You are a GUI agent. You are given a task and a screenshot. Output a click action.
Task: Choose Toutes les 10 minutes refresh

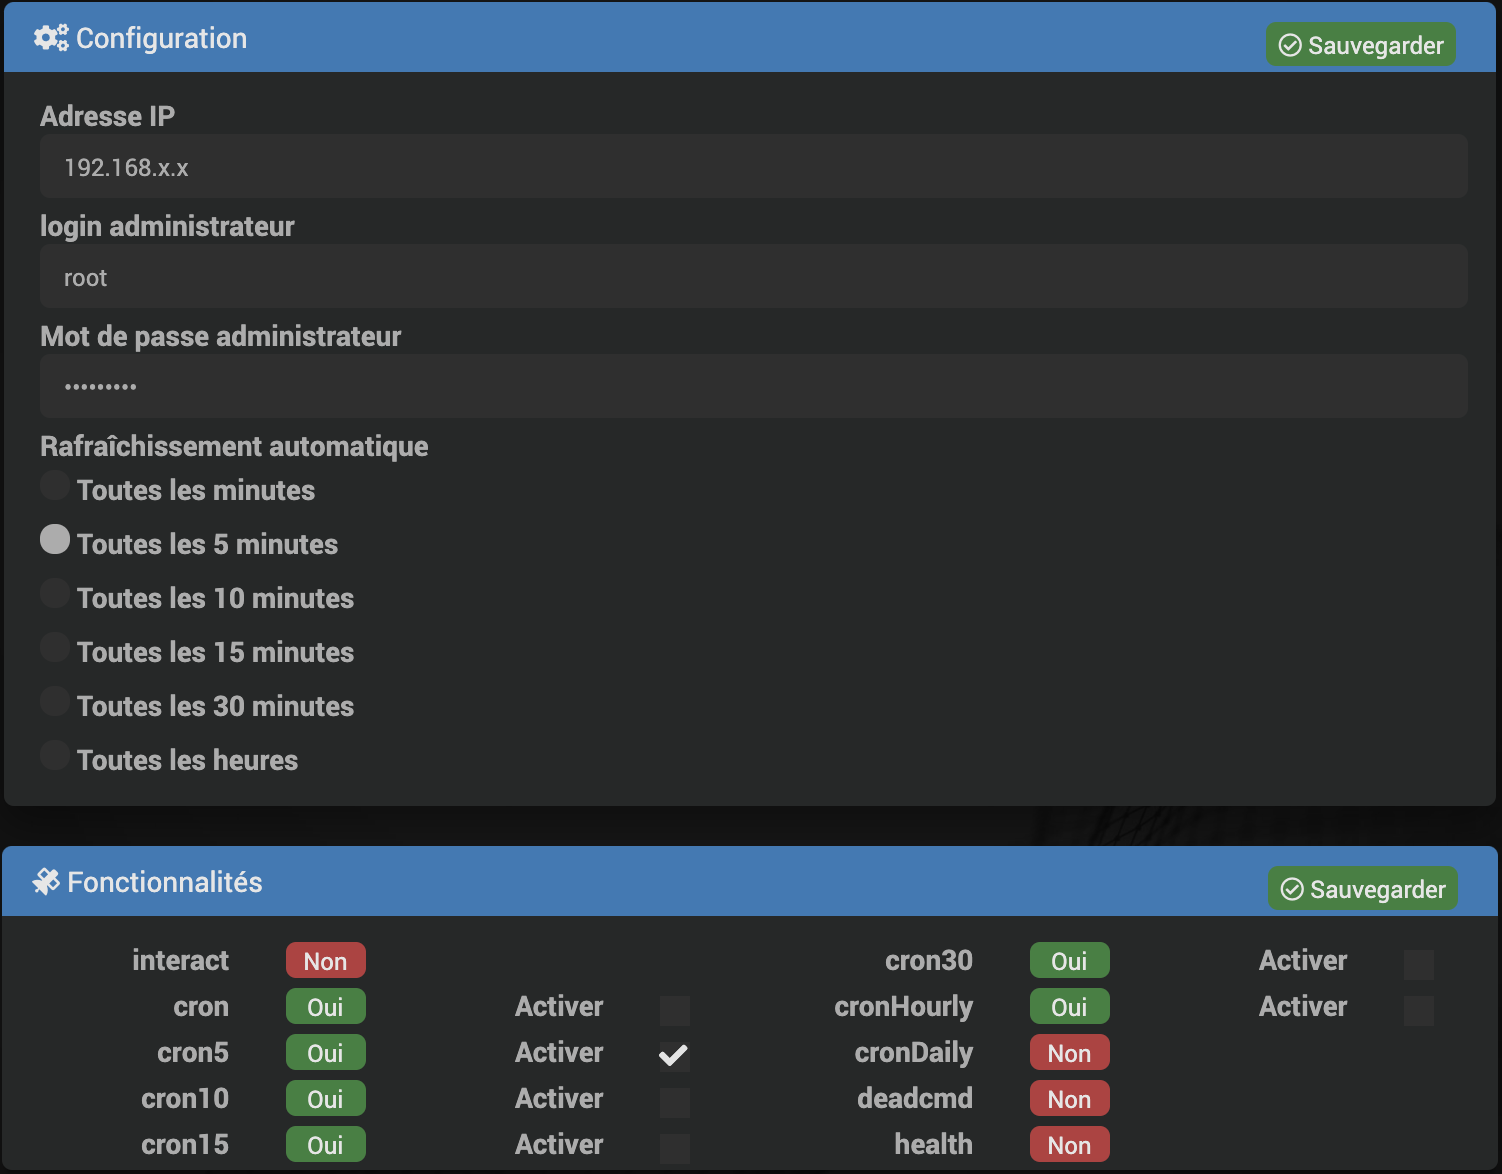(x=55, y=594)
